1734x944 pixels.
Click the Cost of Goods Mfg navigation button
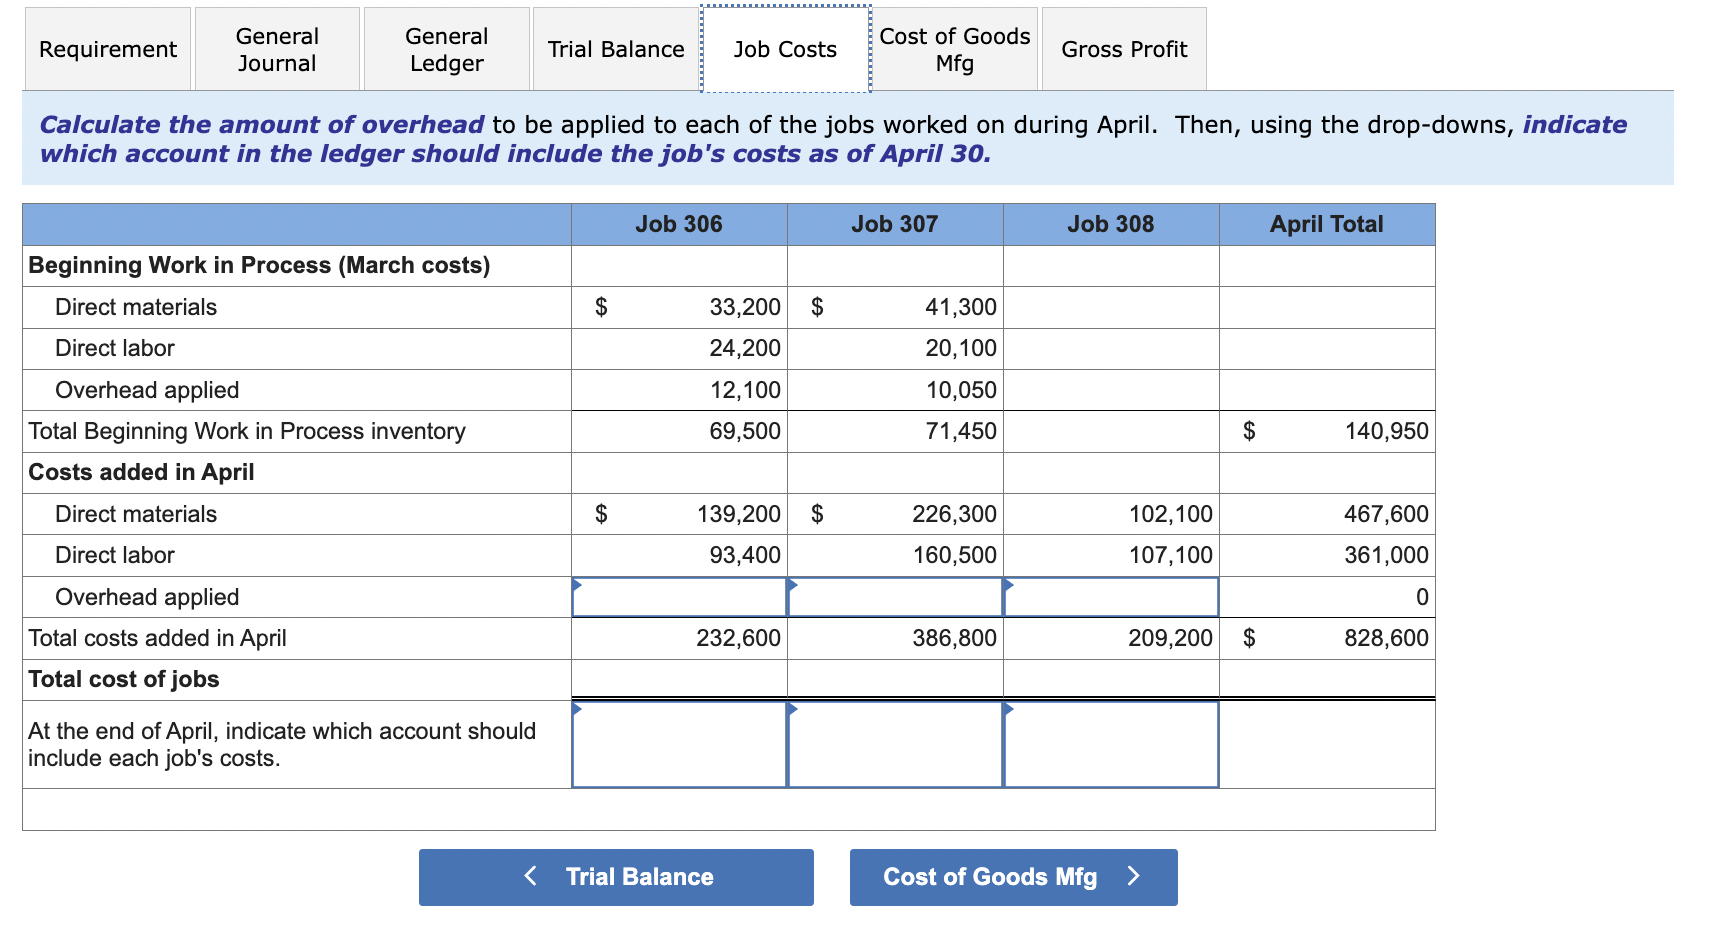[1012, 877]
